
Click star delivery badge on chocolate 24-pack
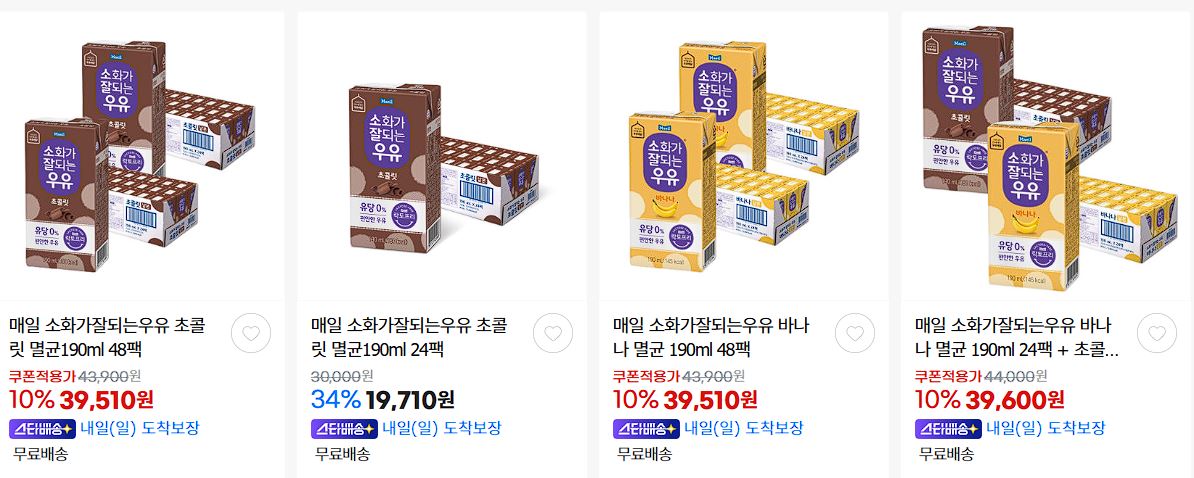[344, 429]
